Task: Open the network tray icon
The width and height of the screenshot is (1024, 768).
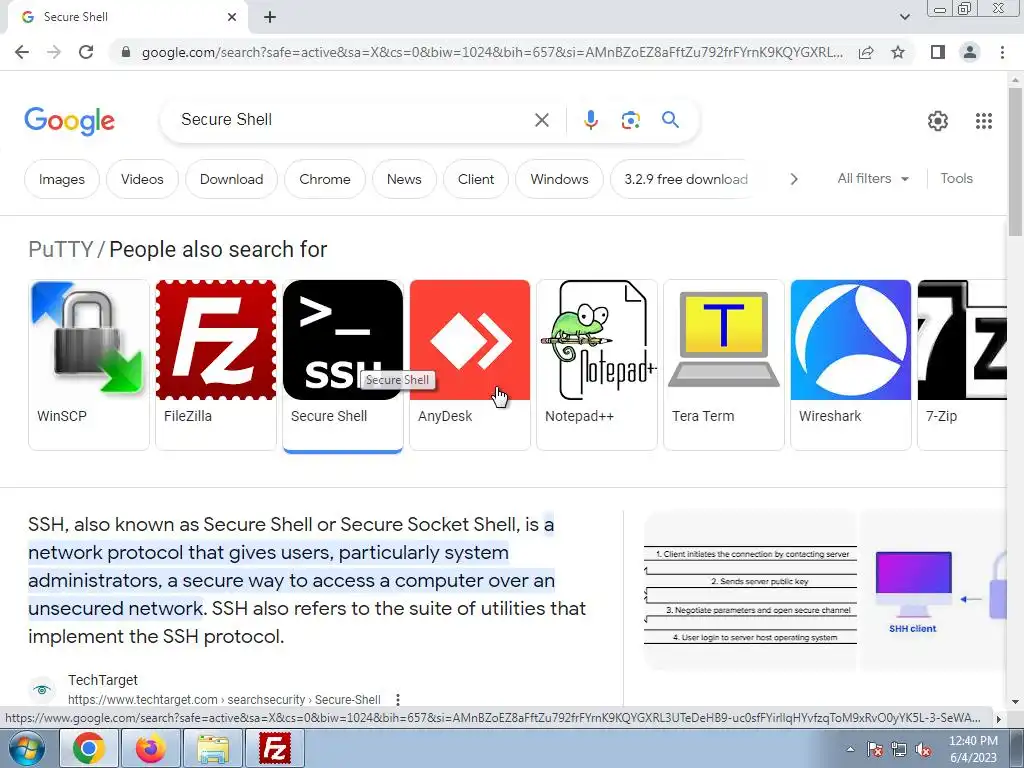Action: point(899,750)
